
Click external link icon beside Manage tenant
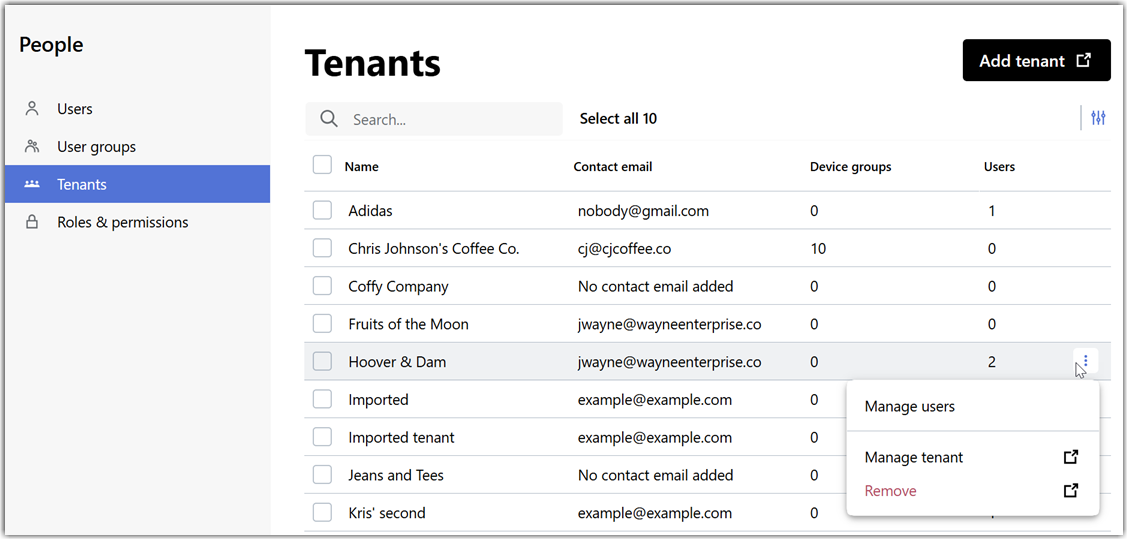click(1070, 457)
